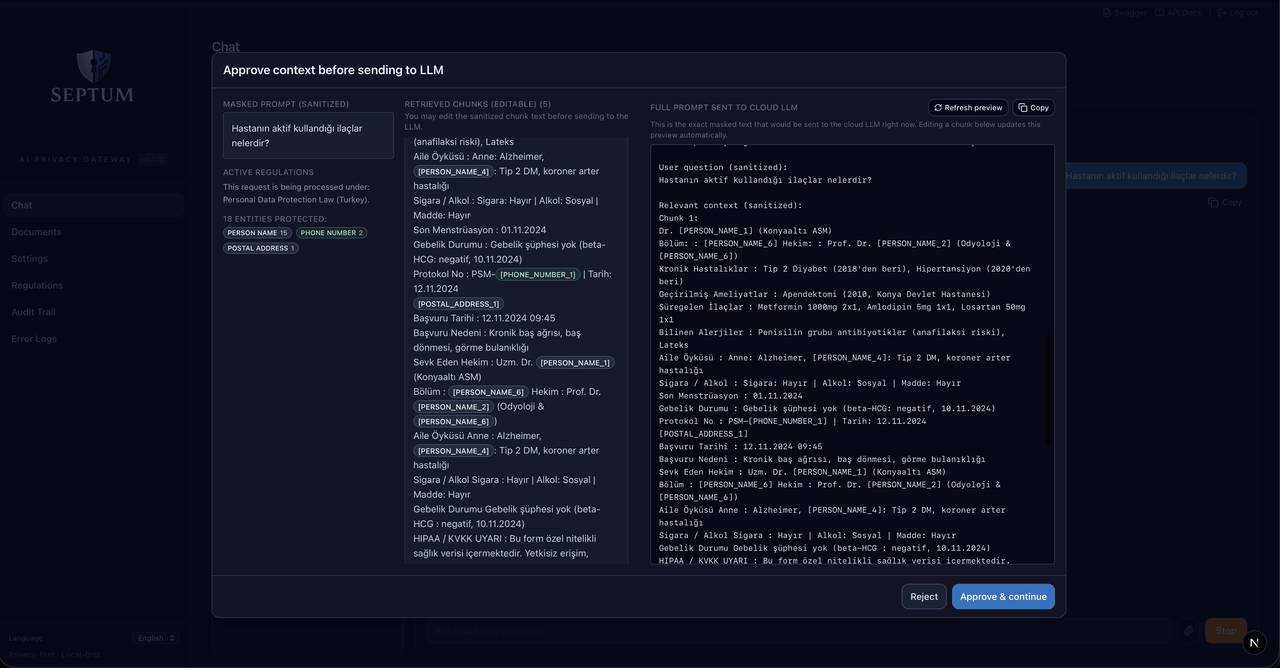Click the Septum shield logo
This screenshot has width=1280, height=668.
92,66
